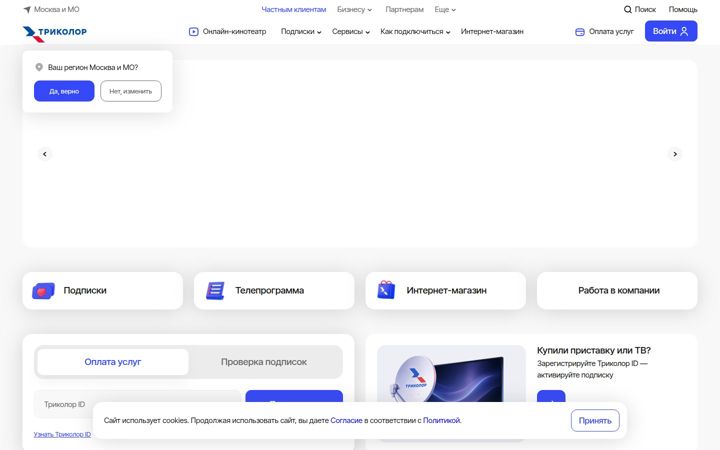Click the card icon next to Оплата услуг
The image size is (720, 450).
580,32
